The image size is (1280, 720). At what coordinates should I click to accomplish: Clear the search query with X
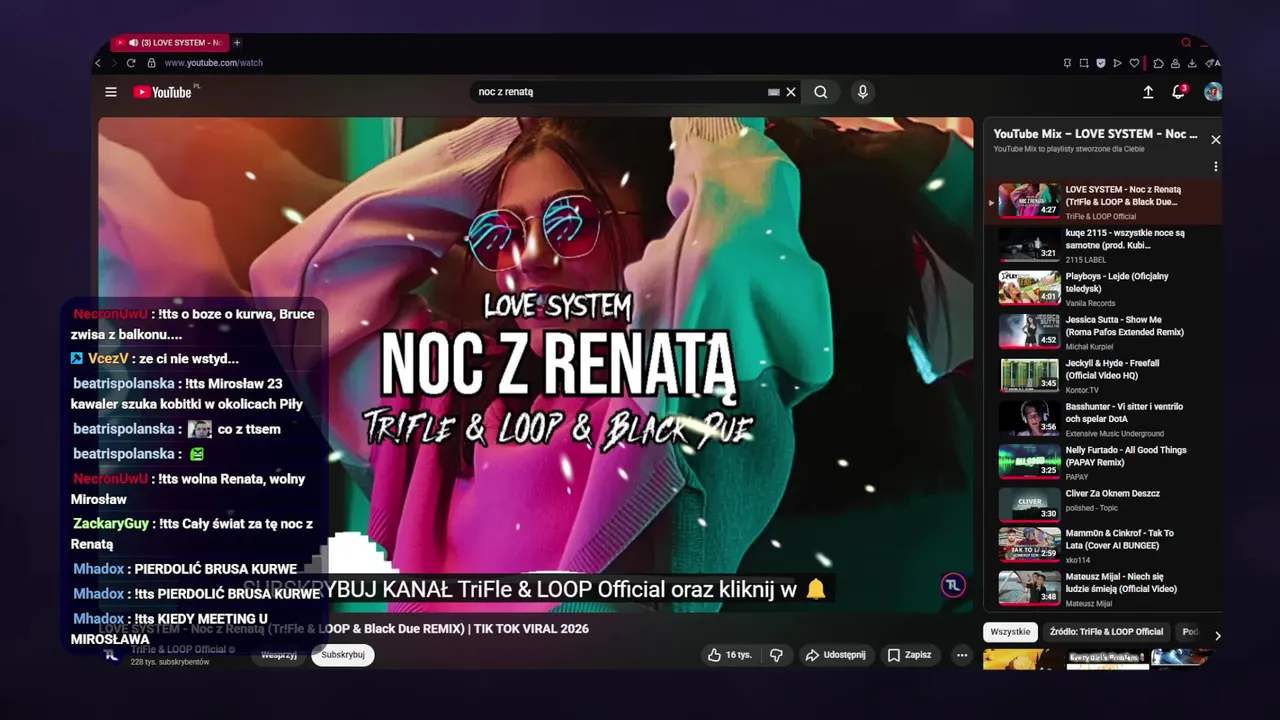tap(791, 92)
